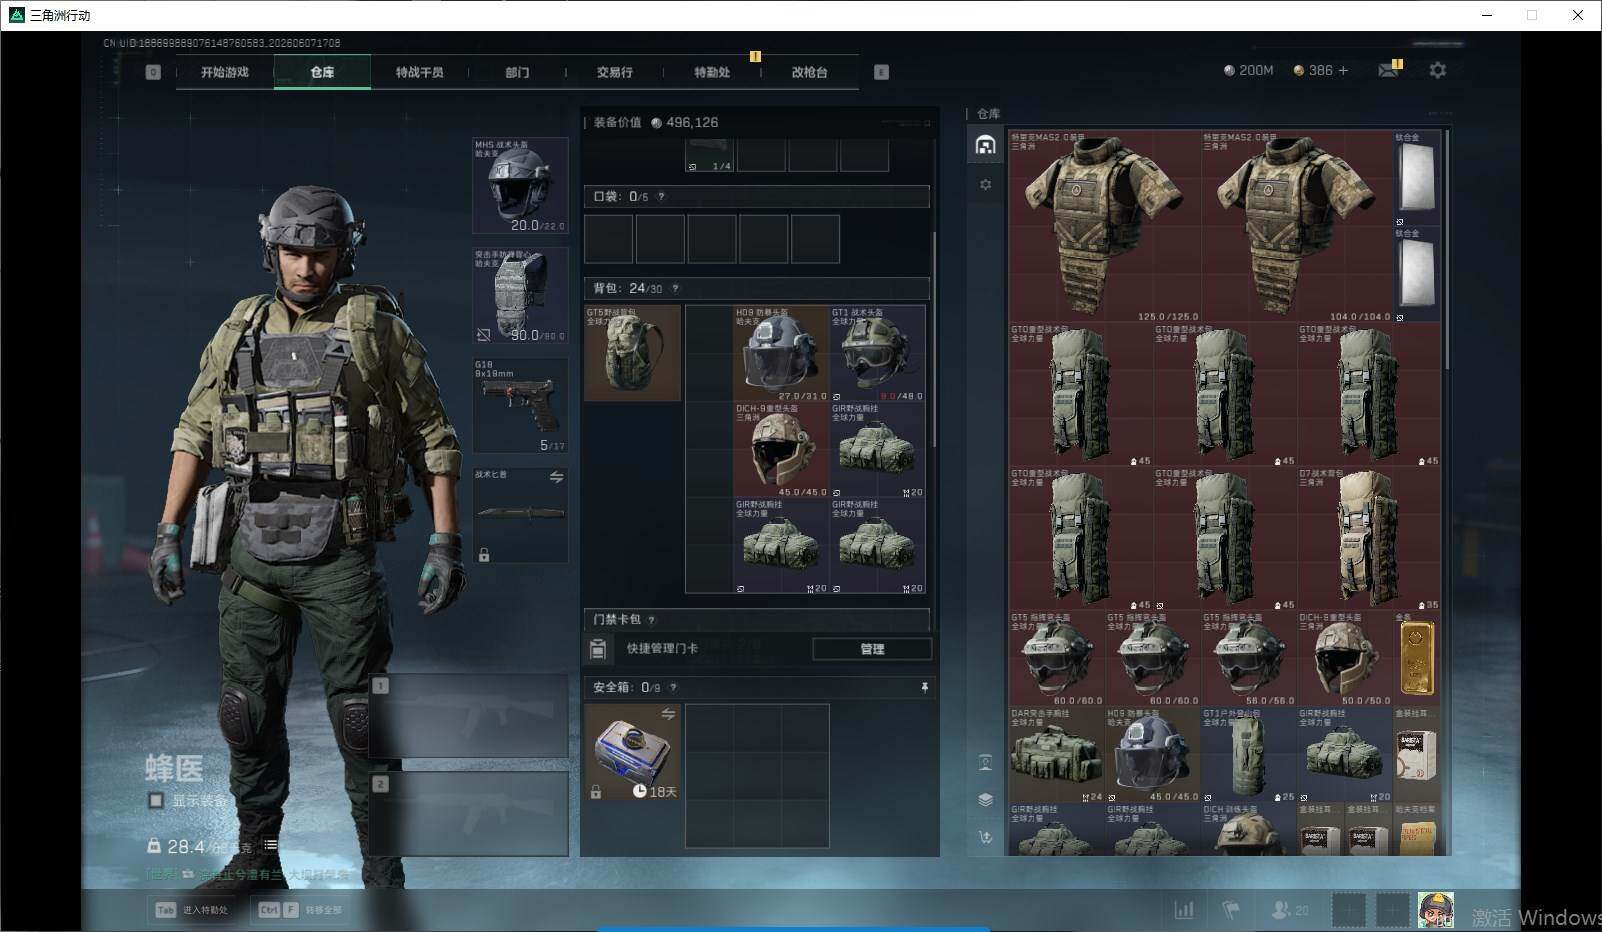Open the settings gear in top bar

[x=1437, y=70]
